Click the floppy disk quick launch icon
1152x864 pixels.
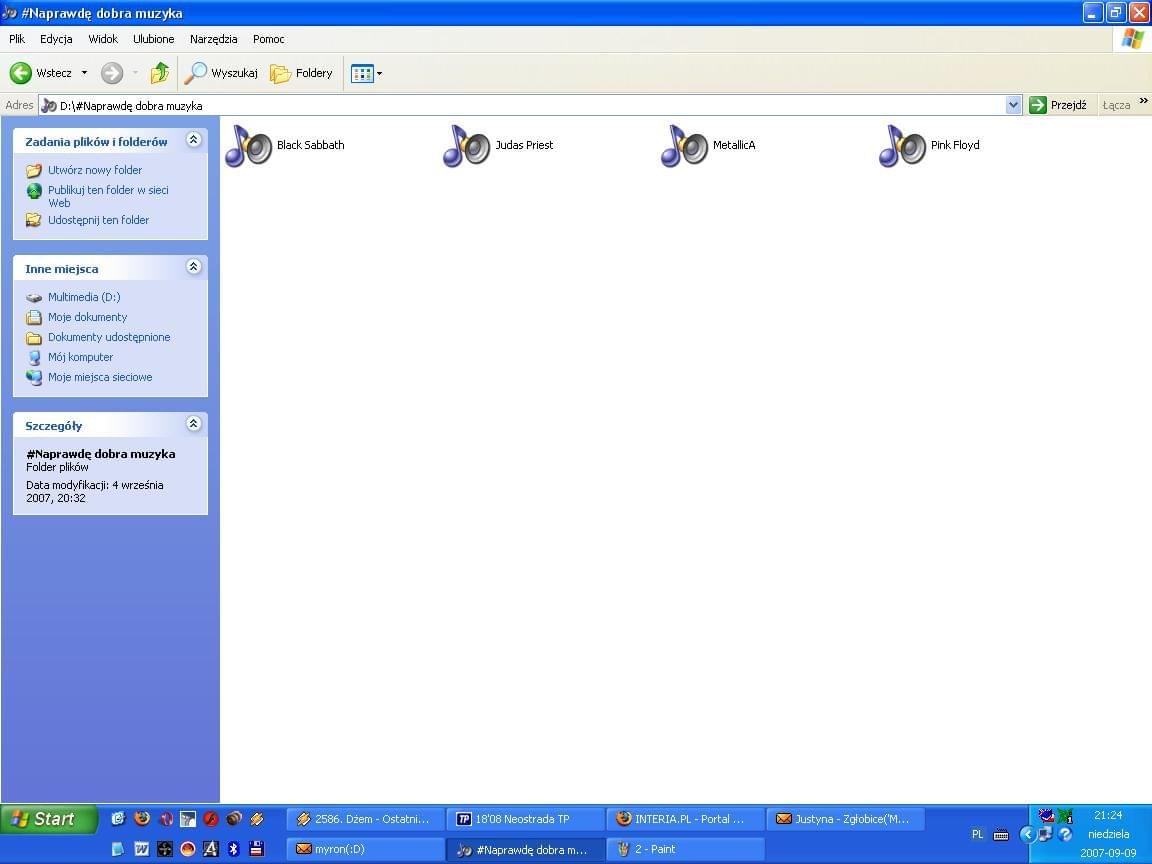256,849
